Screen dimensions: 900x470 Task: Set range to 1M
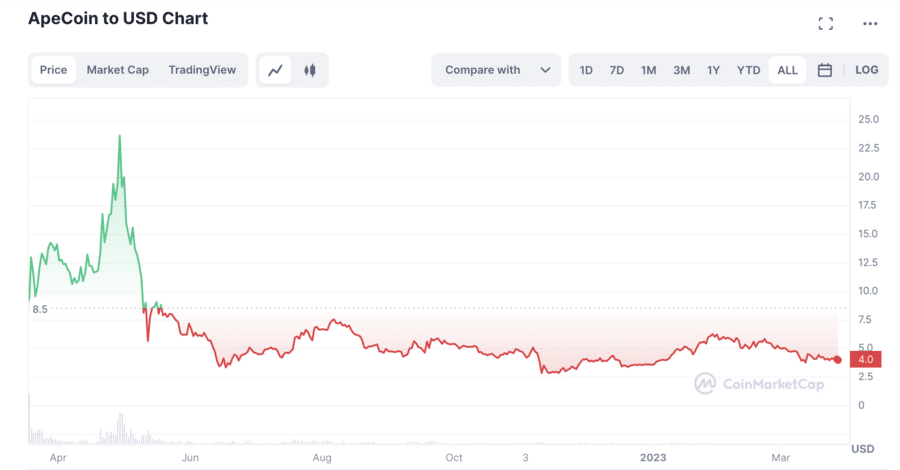(649, 70)
